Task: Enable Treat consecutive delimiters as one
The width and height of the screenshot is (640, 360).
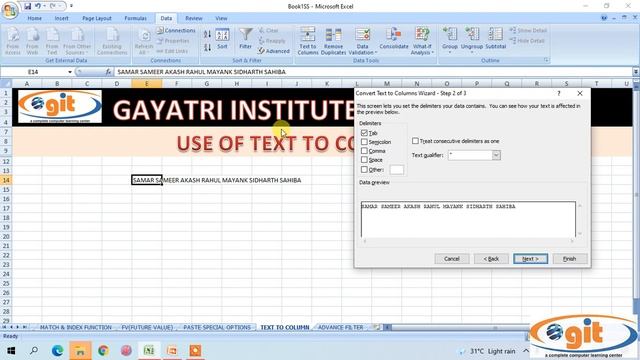Action: pyautogui.click(x=415, y=141)
